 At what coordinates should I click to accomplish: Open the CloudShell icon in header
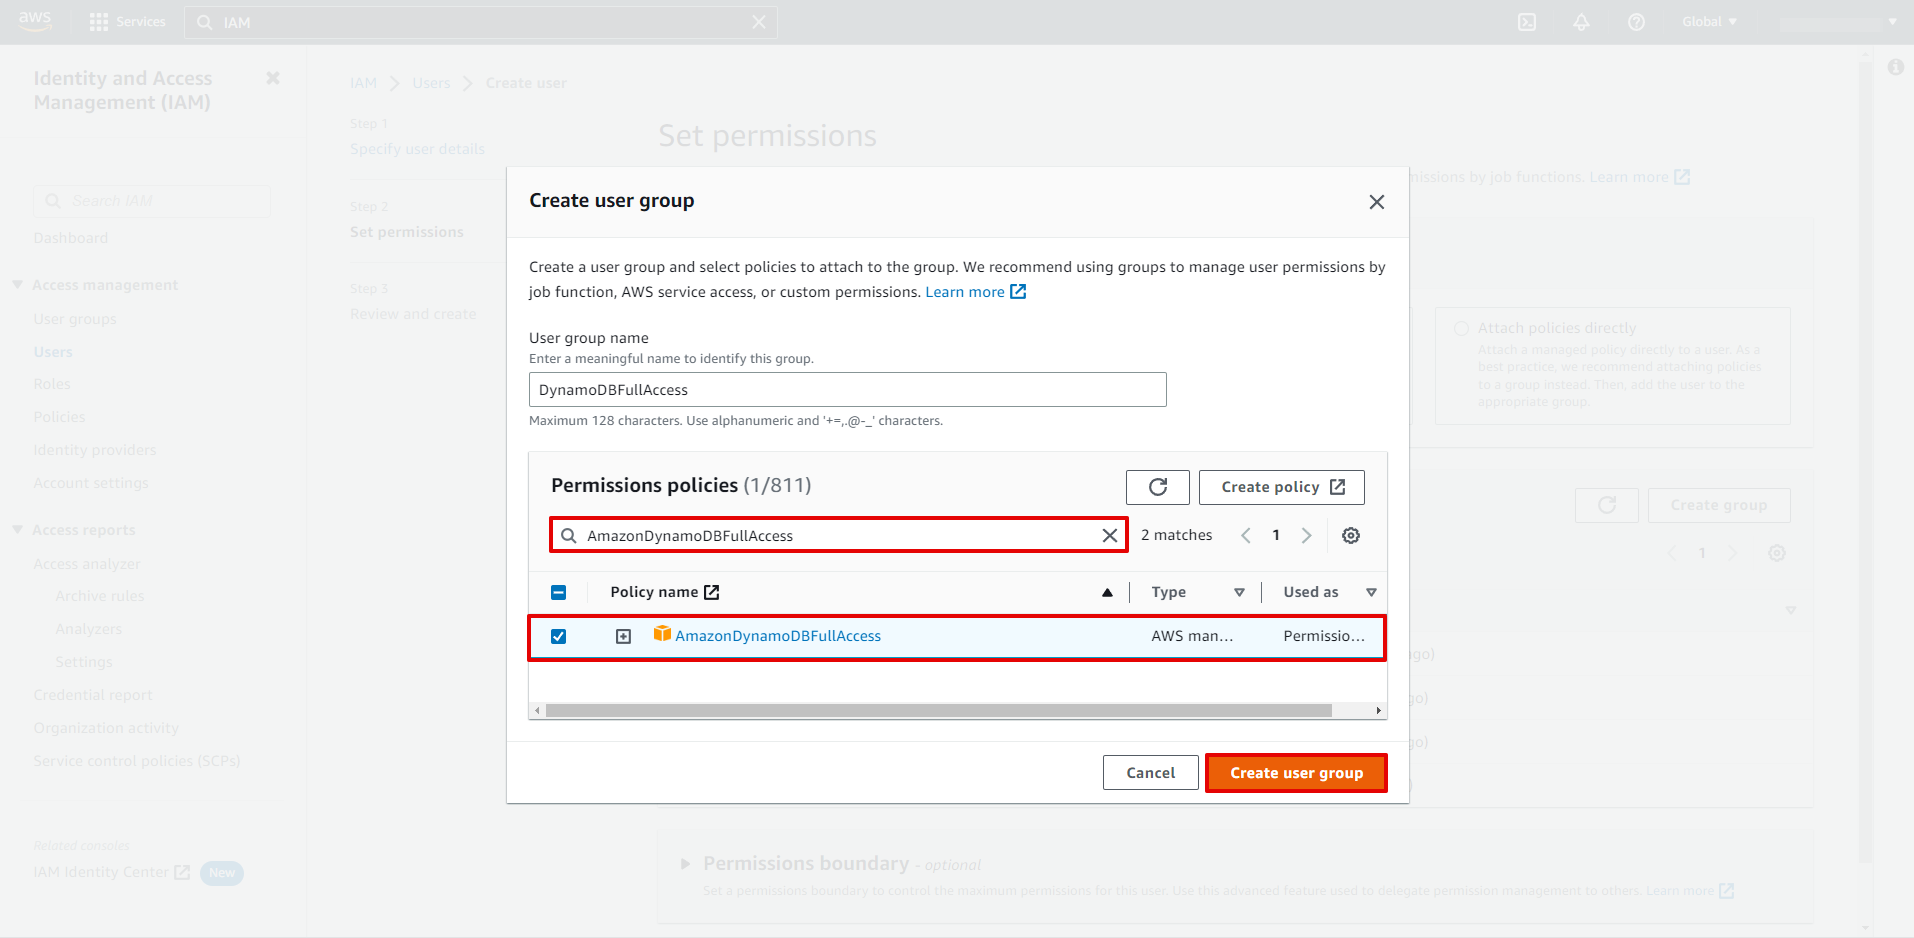pos(1527,22)
